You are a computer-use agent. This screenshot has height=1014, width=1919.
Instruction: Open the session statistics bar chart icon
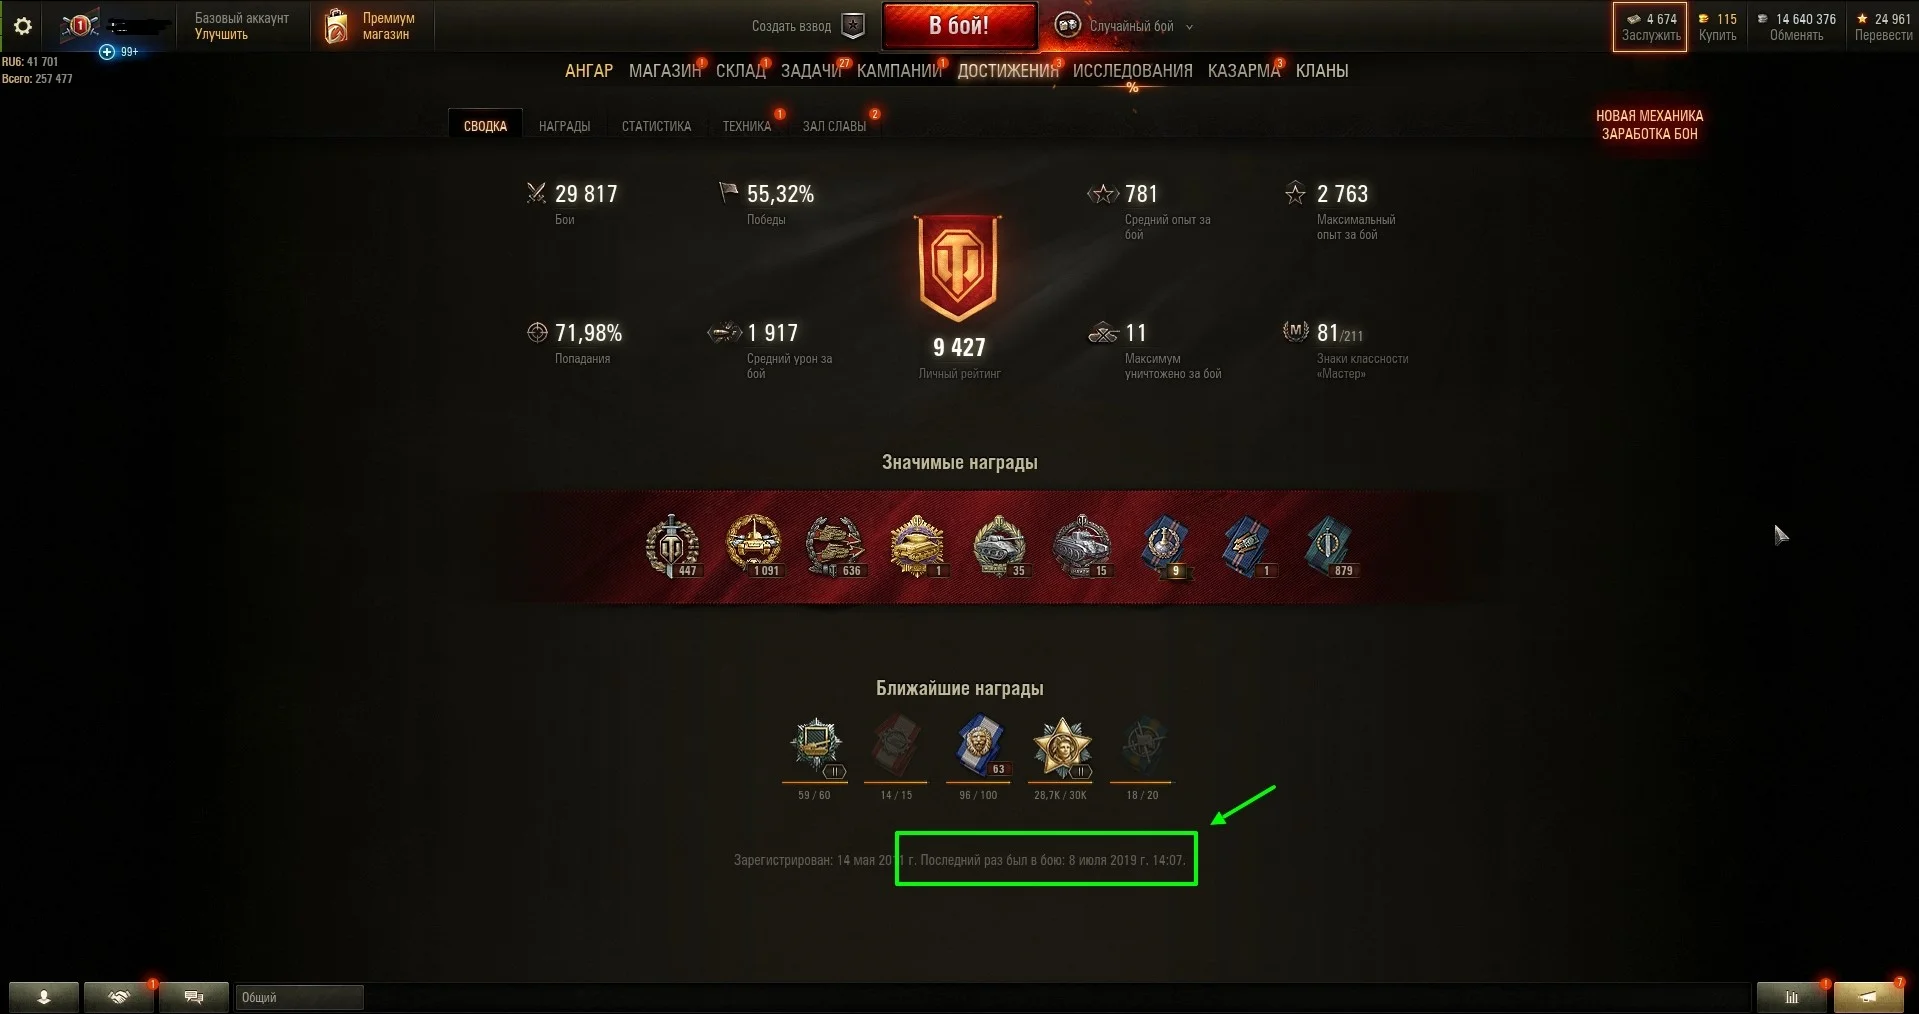pos(1792,997)
